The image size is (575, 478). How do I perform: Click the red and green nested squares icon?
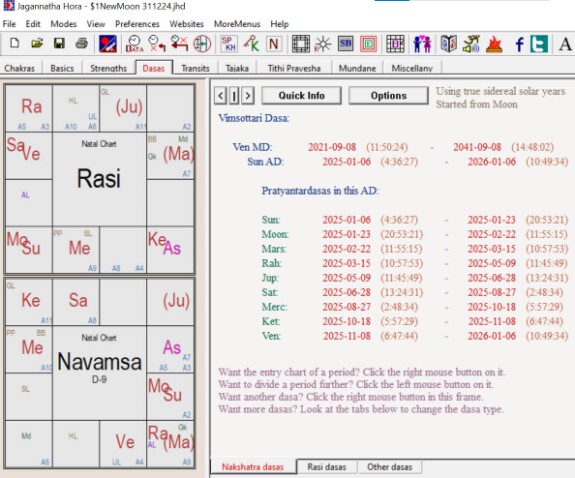(368, 44)
